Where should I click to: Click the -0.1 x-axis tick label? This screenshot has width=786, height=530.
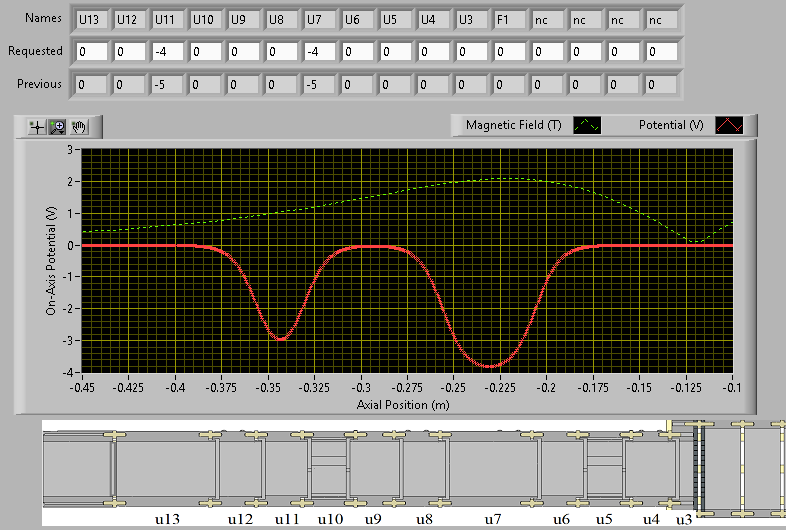click(732, 388)
